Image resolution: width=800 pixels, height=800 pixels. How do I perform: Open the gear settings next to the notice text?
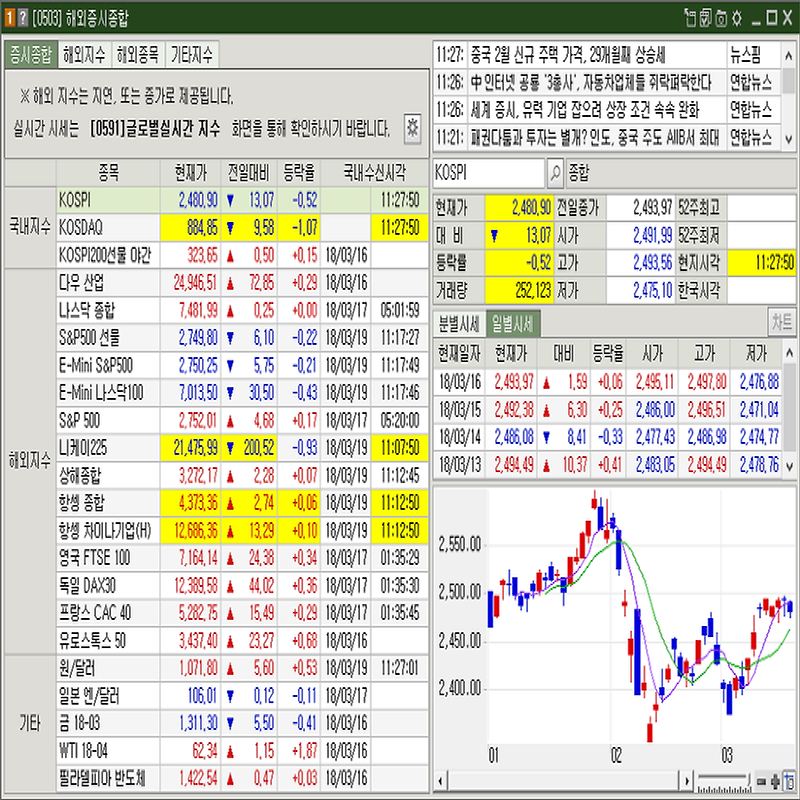coord(411,128)
